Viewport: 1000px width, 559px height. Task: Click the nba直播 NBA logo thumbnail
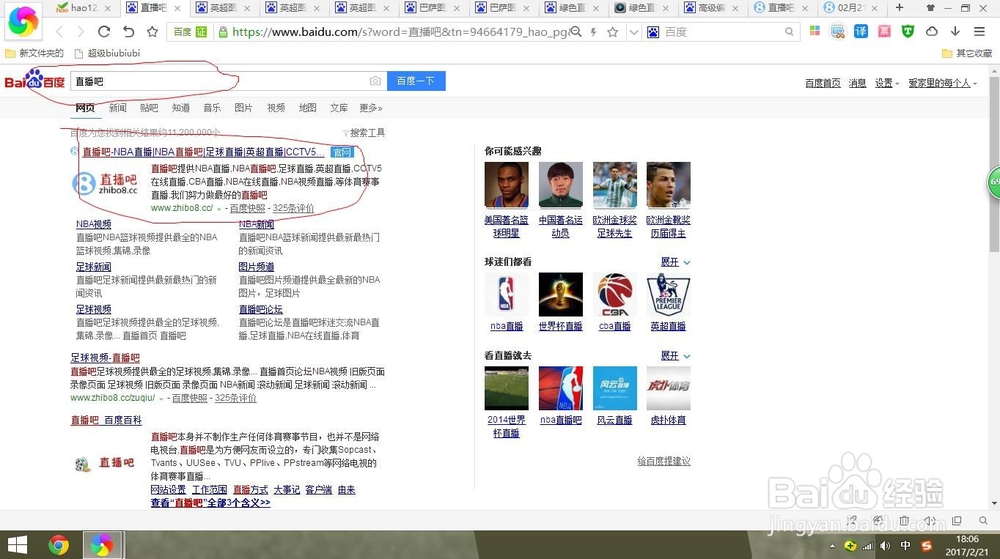pos(506,294)
